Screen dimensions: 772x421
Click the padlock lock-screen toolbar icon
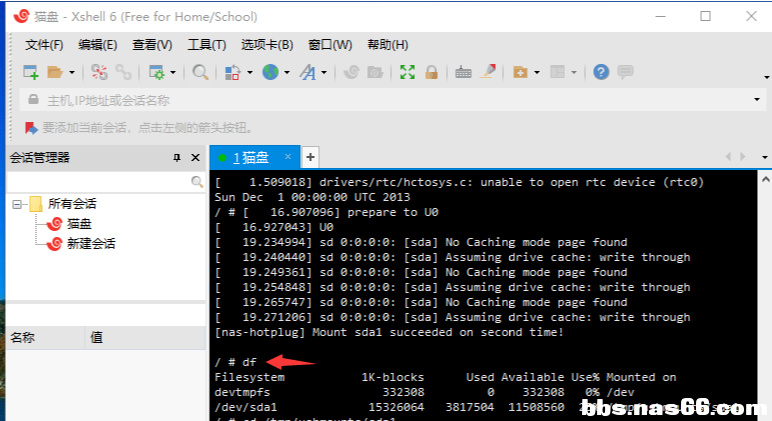tap(432, 72)
